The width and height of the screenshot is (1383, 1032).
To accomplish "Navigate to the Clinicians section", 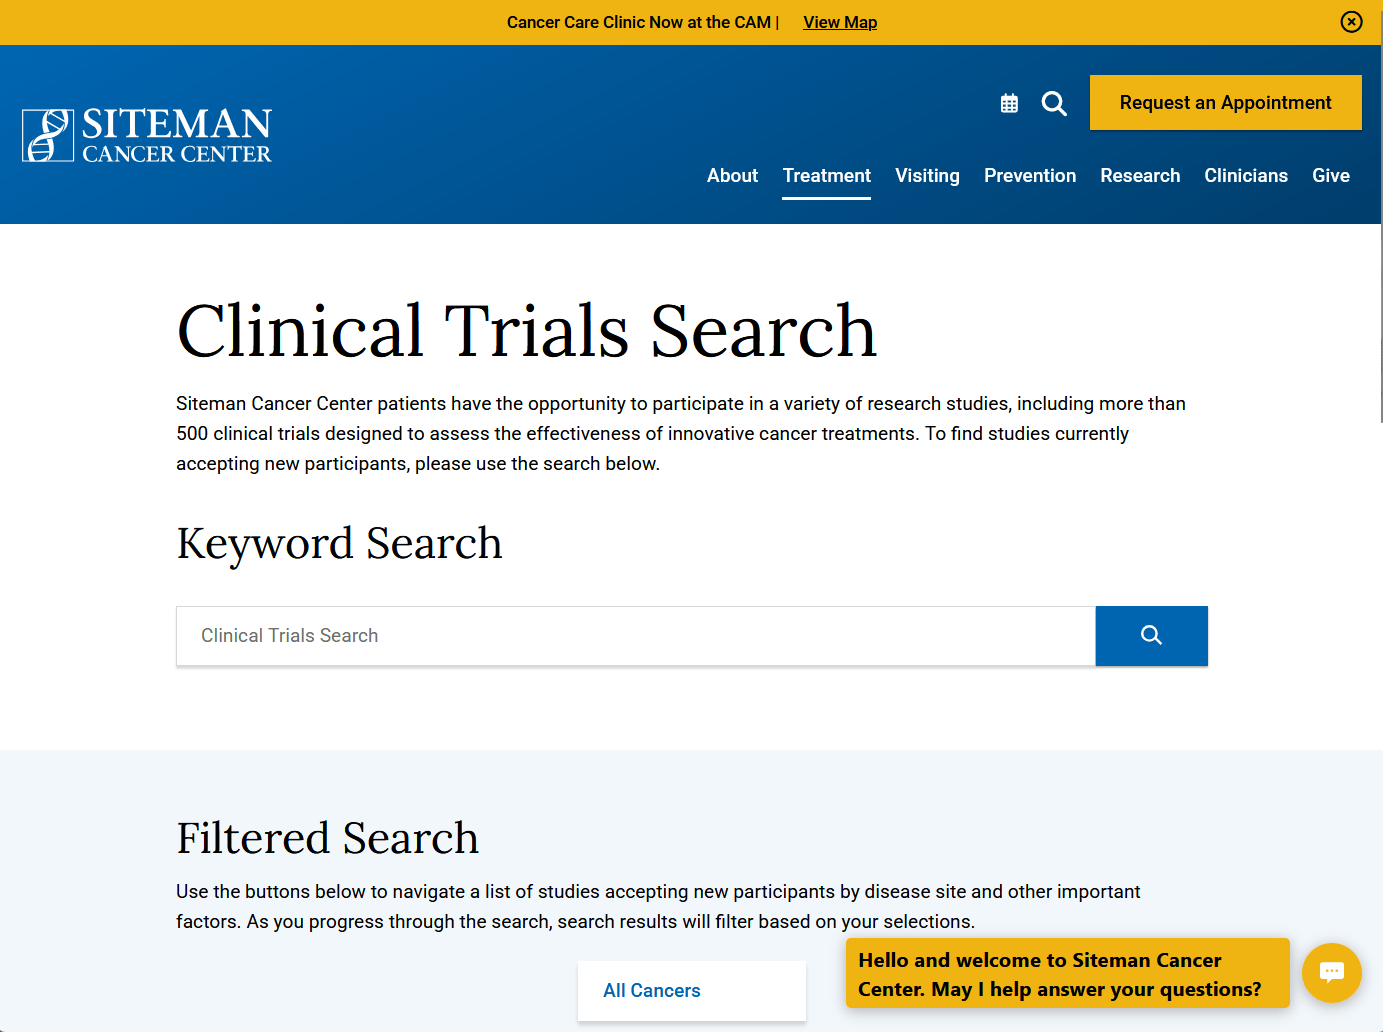I will pyautogui.click(x=1245, y=176).
